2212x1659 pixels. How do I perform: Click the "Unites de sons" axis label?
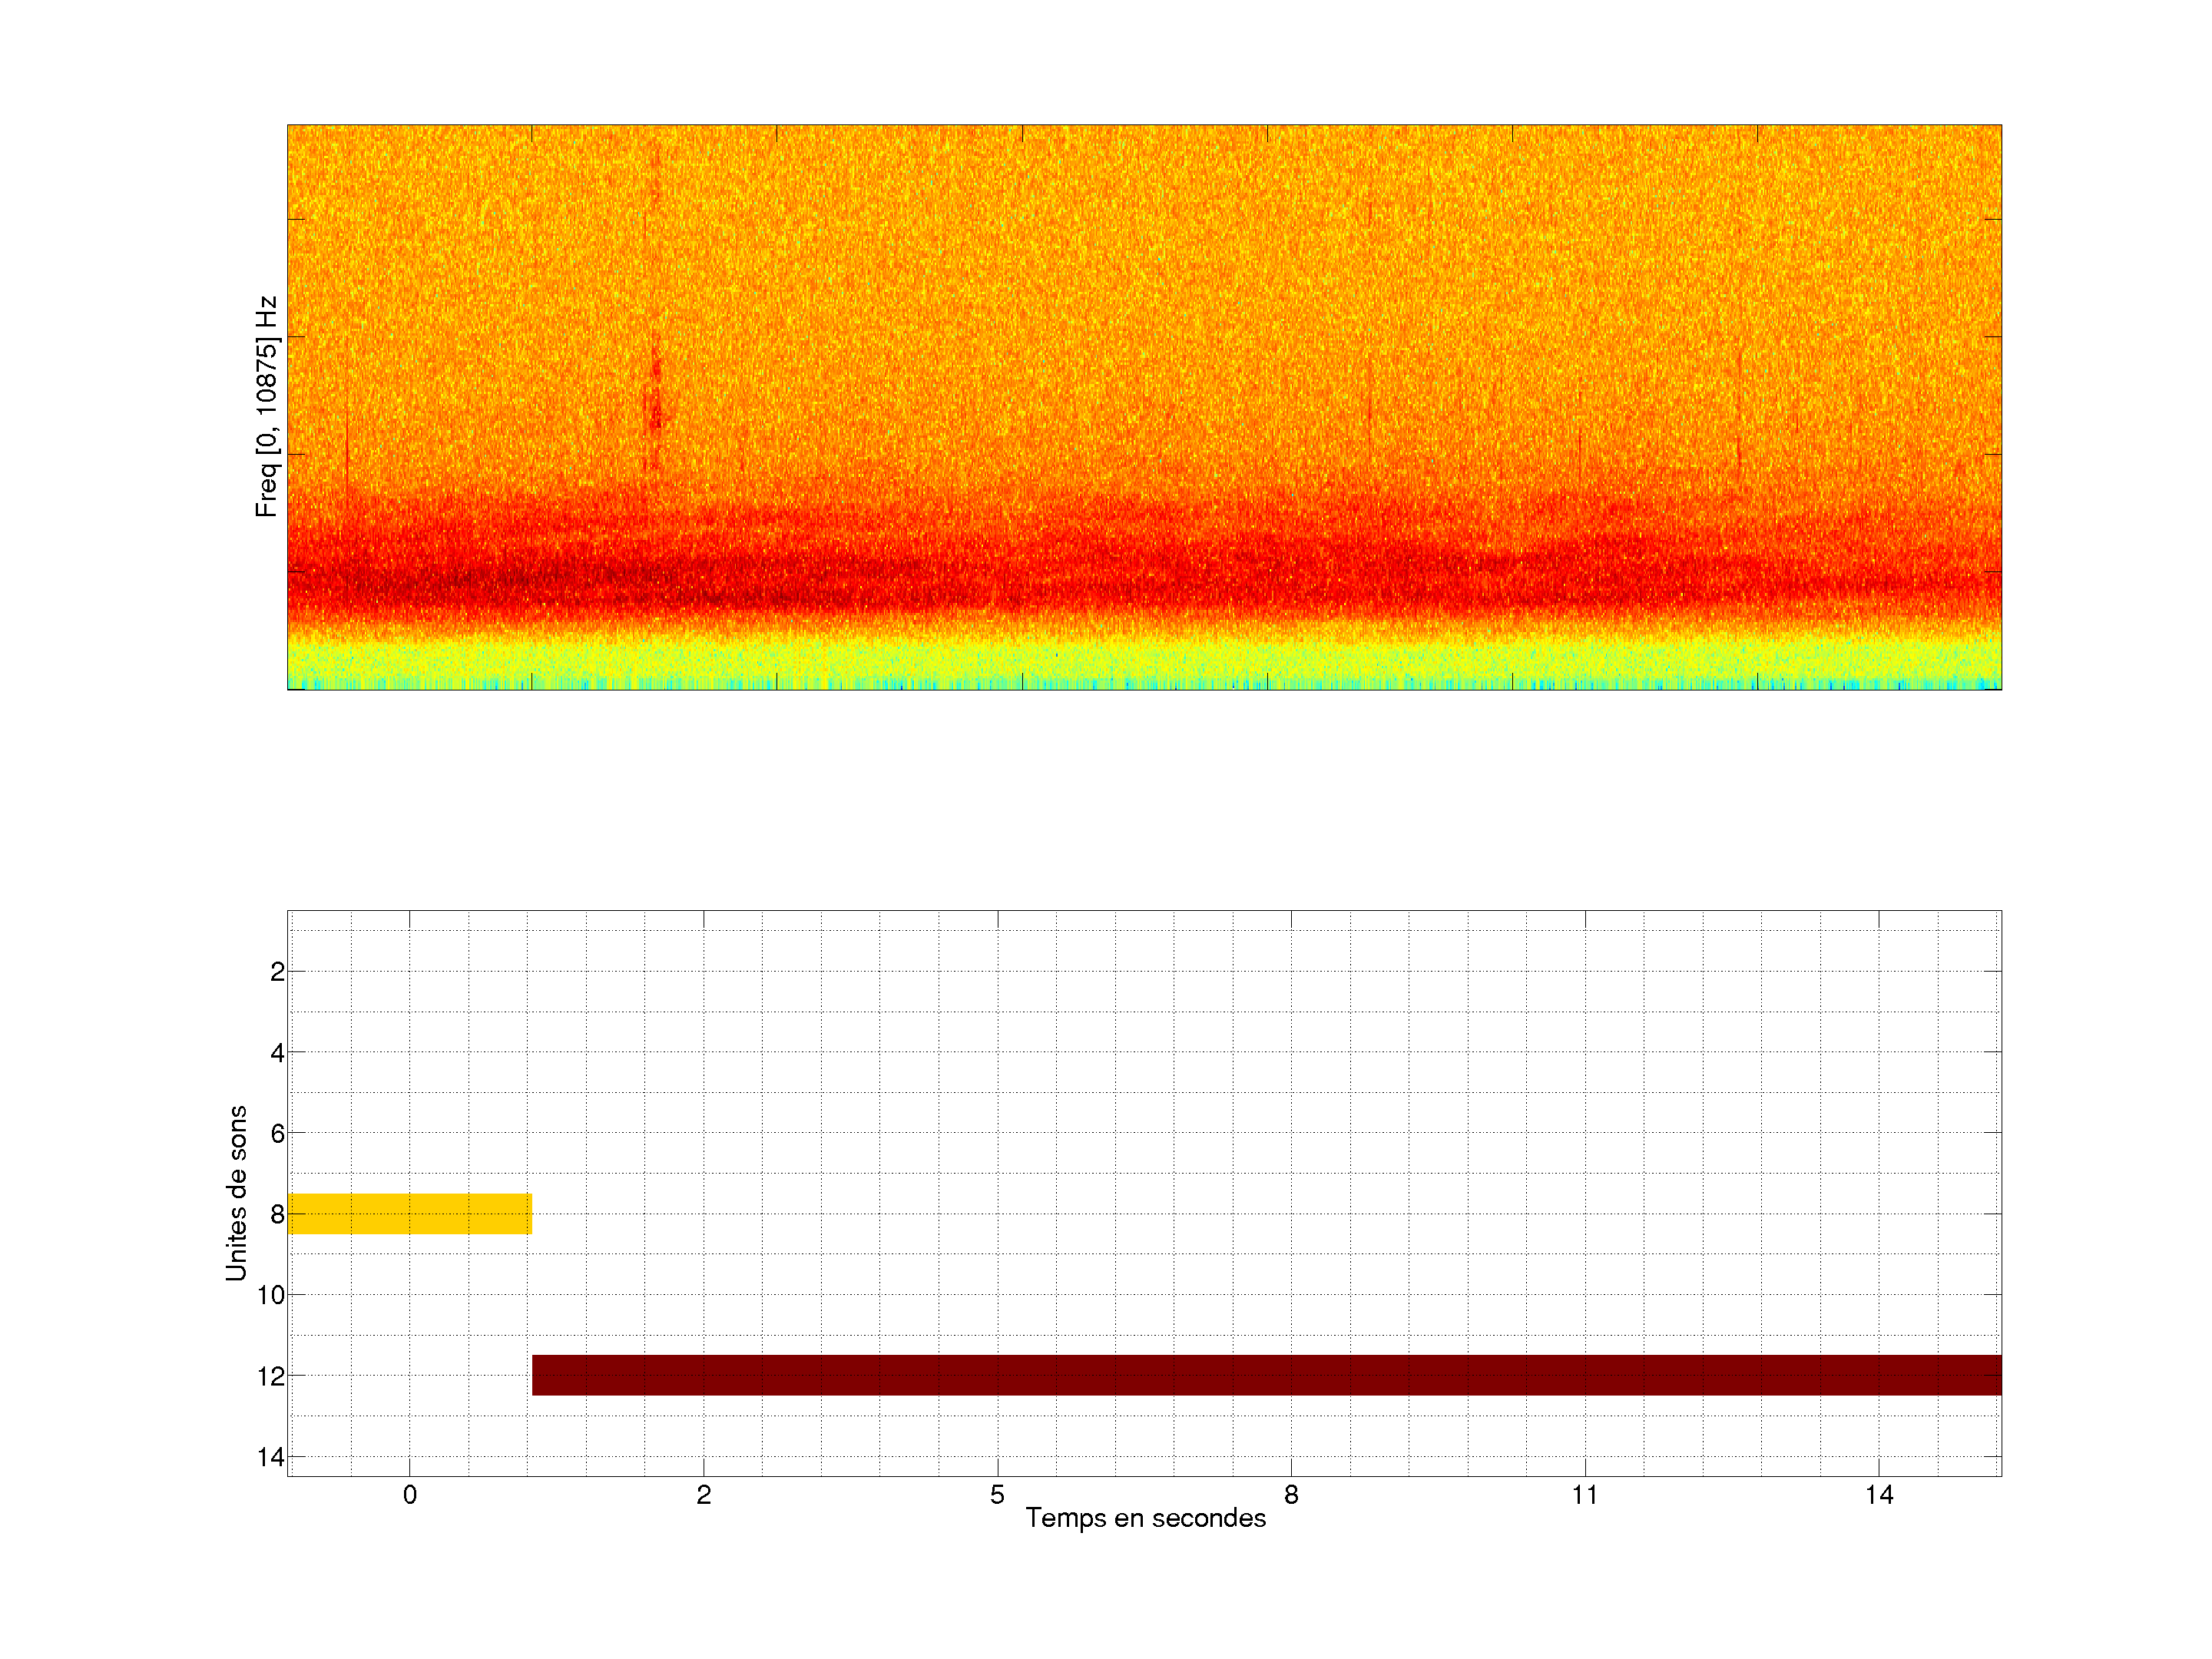point(236,1193)
